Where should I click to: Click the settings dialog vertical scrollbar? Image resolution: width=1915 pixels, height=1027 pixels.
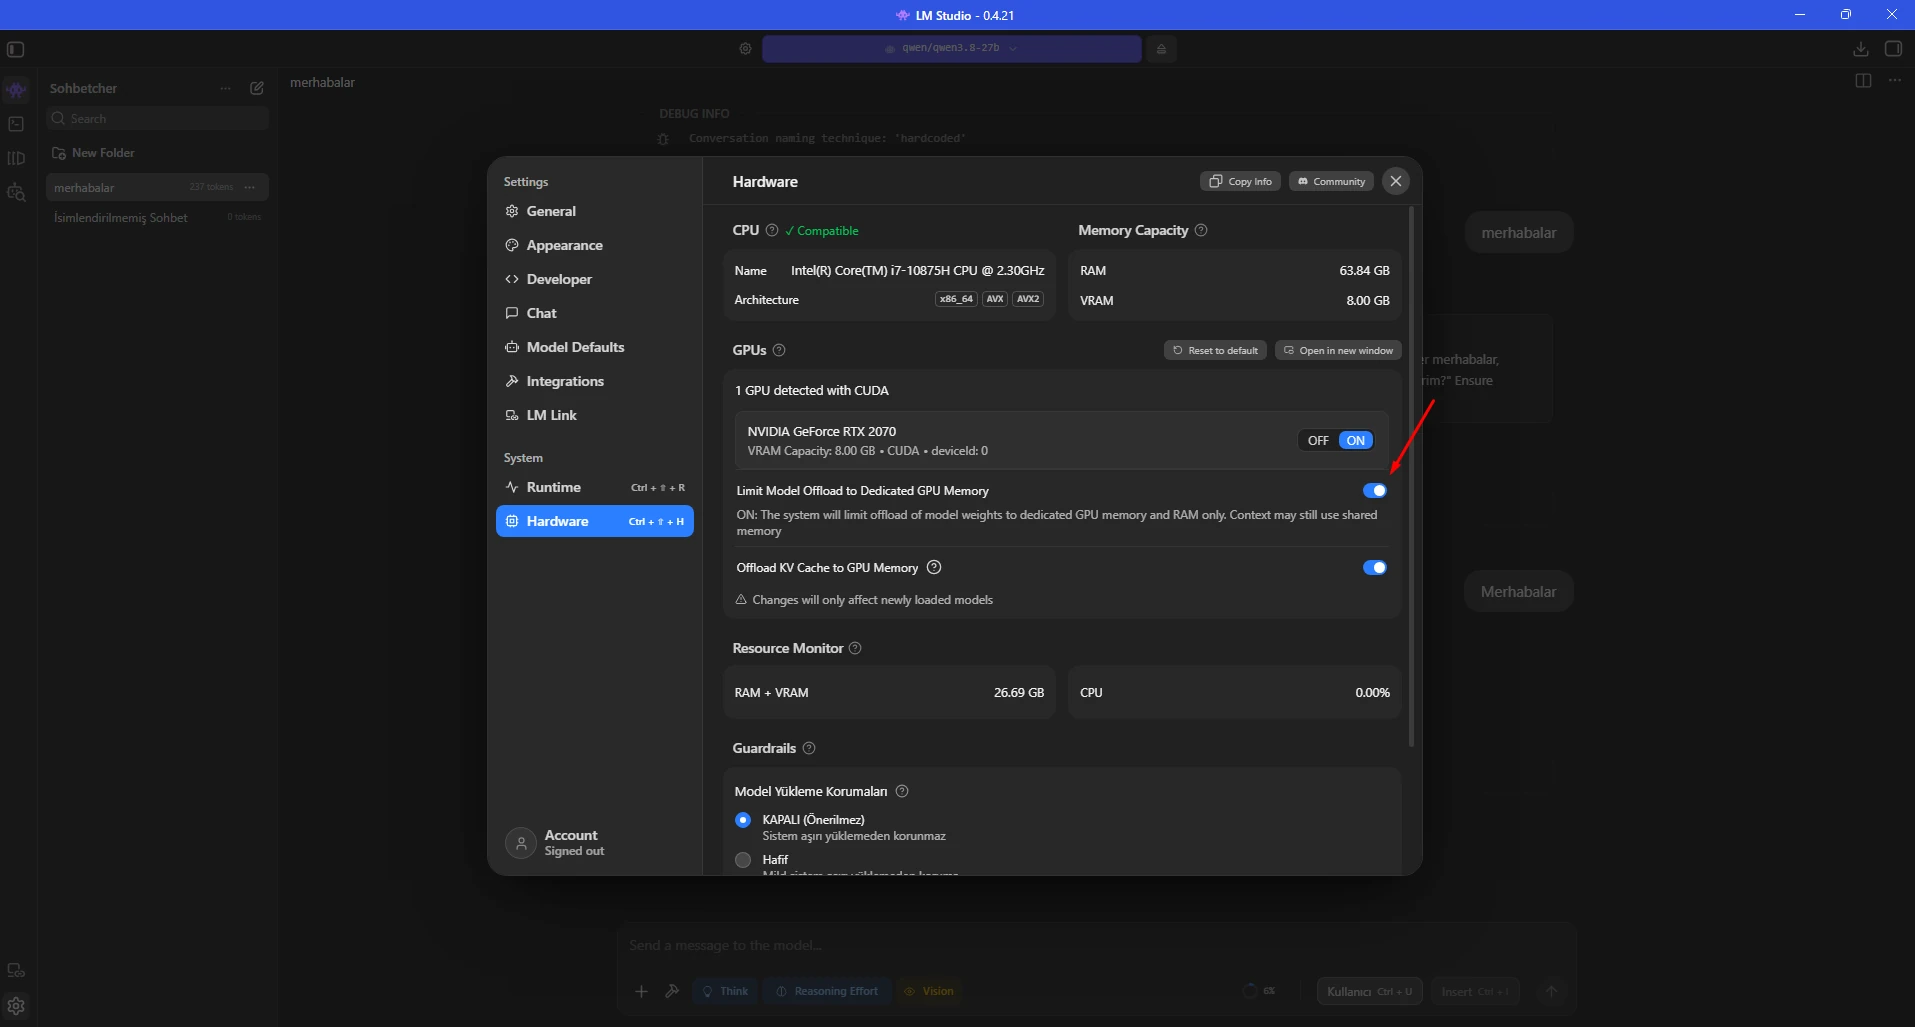coord(1411,476)
